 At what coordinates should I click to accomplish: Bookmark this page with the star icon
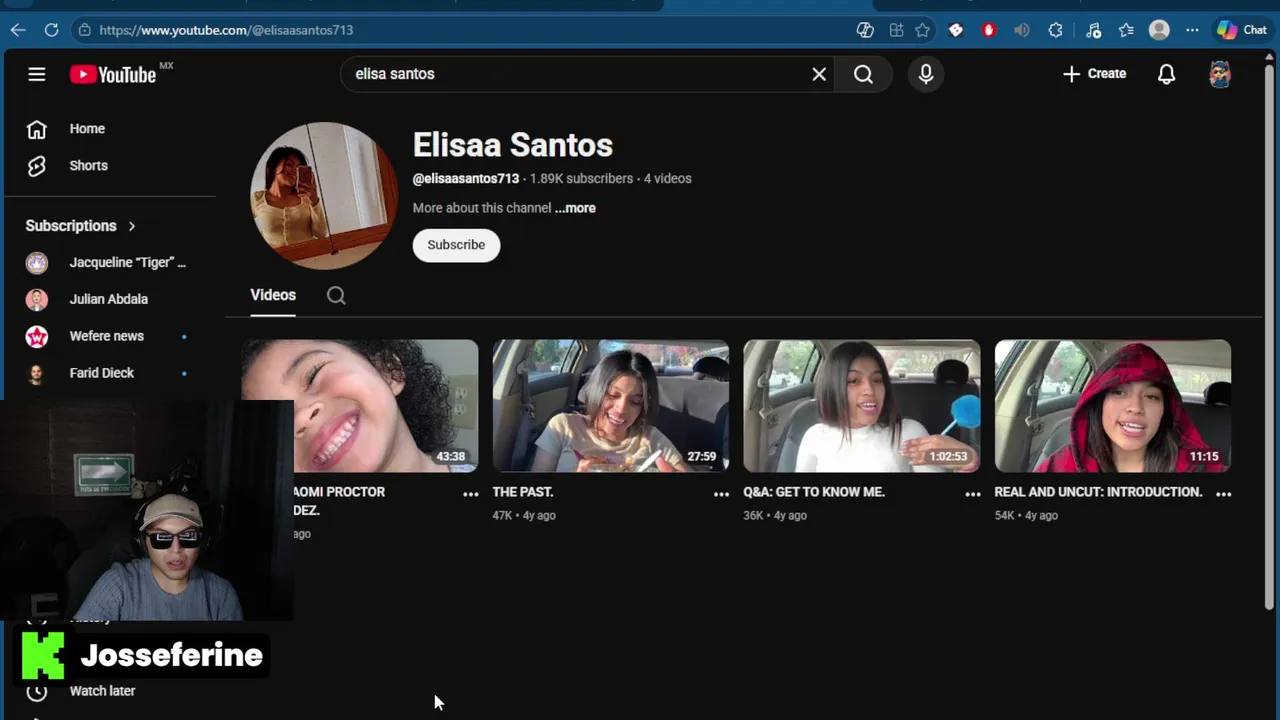(x=922, y=30)
